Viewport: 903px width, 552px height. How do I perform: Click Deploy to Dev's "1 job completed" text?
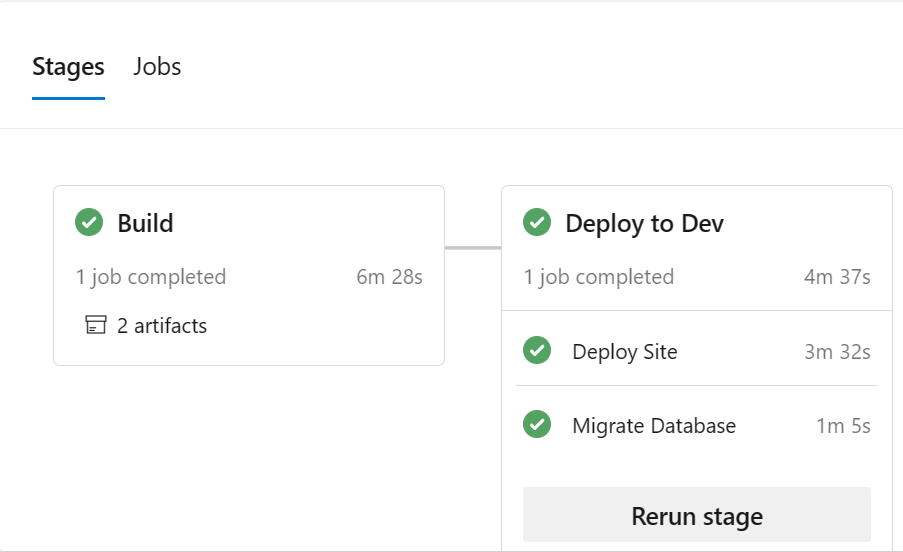[x=598, y=277]
